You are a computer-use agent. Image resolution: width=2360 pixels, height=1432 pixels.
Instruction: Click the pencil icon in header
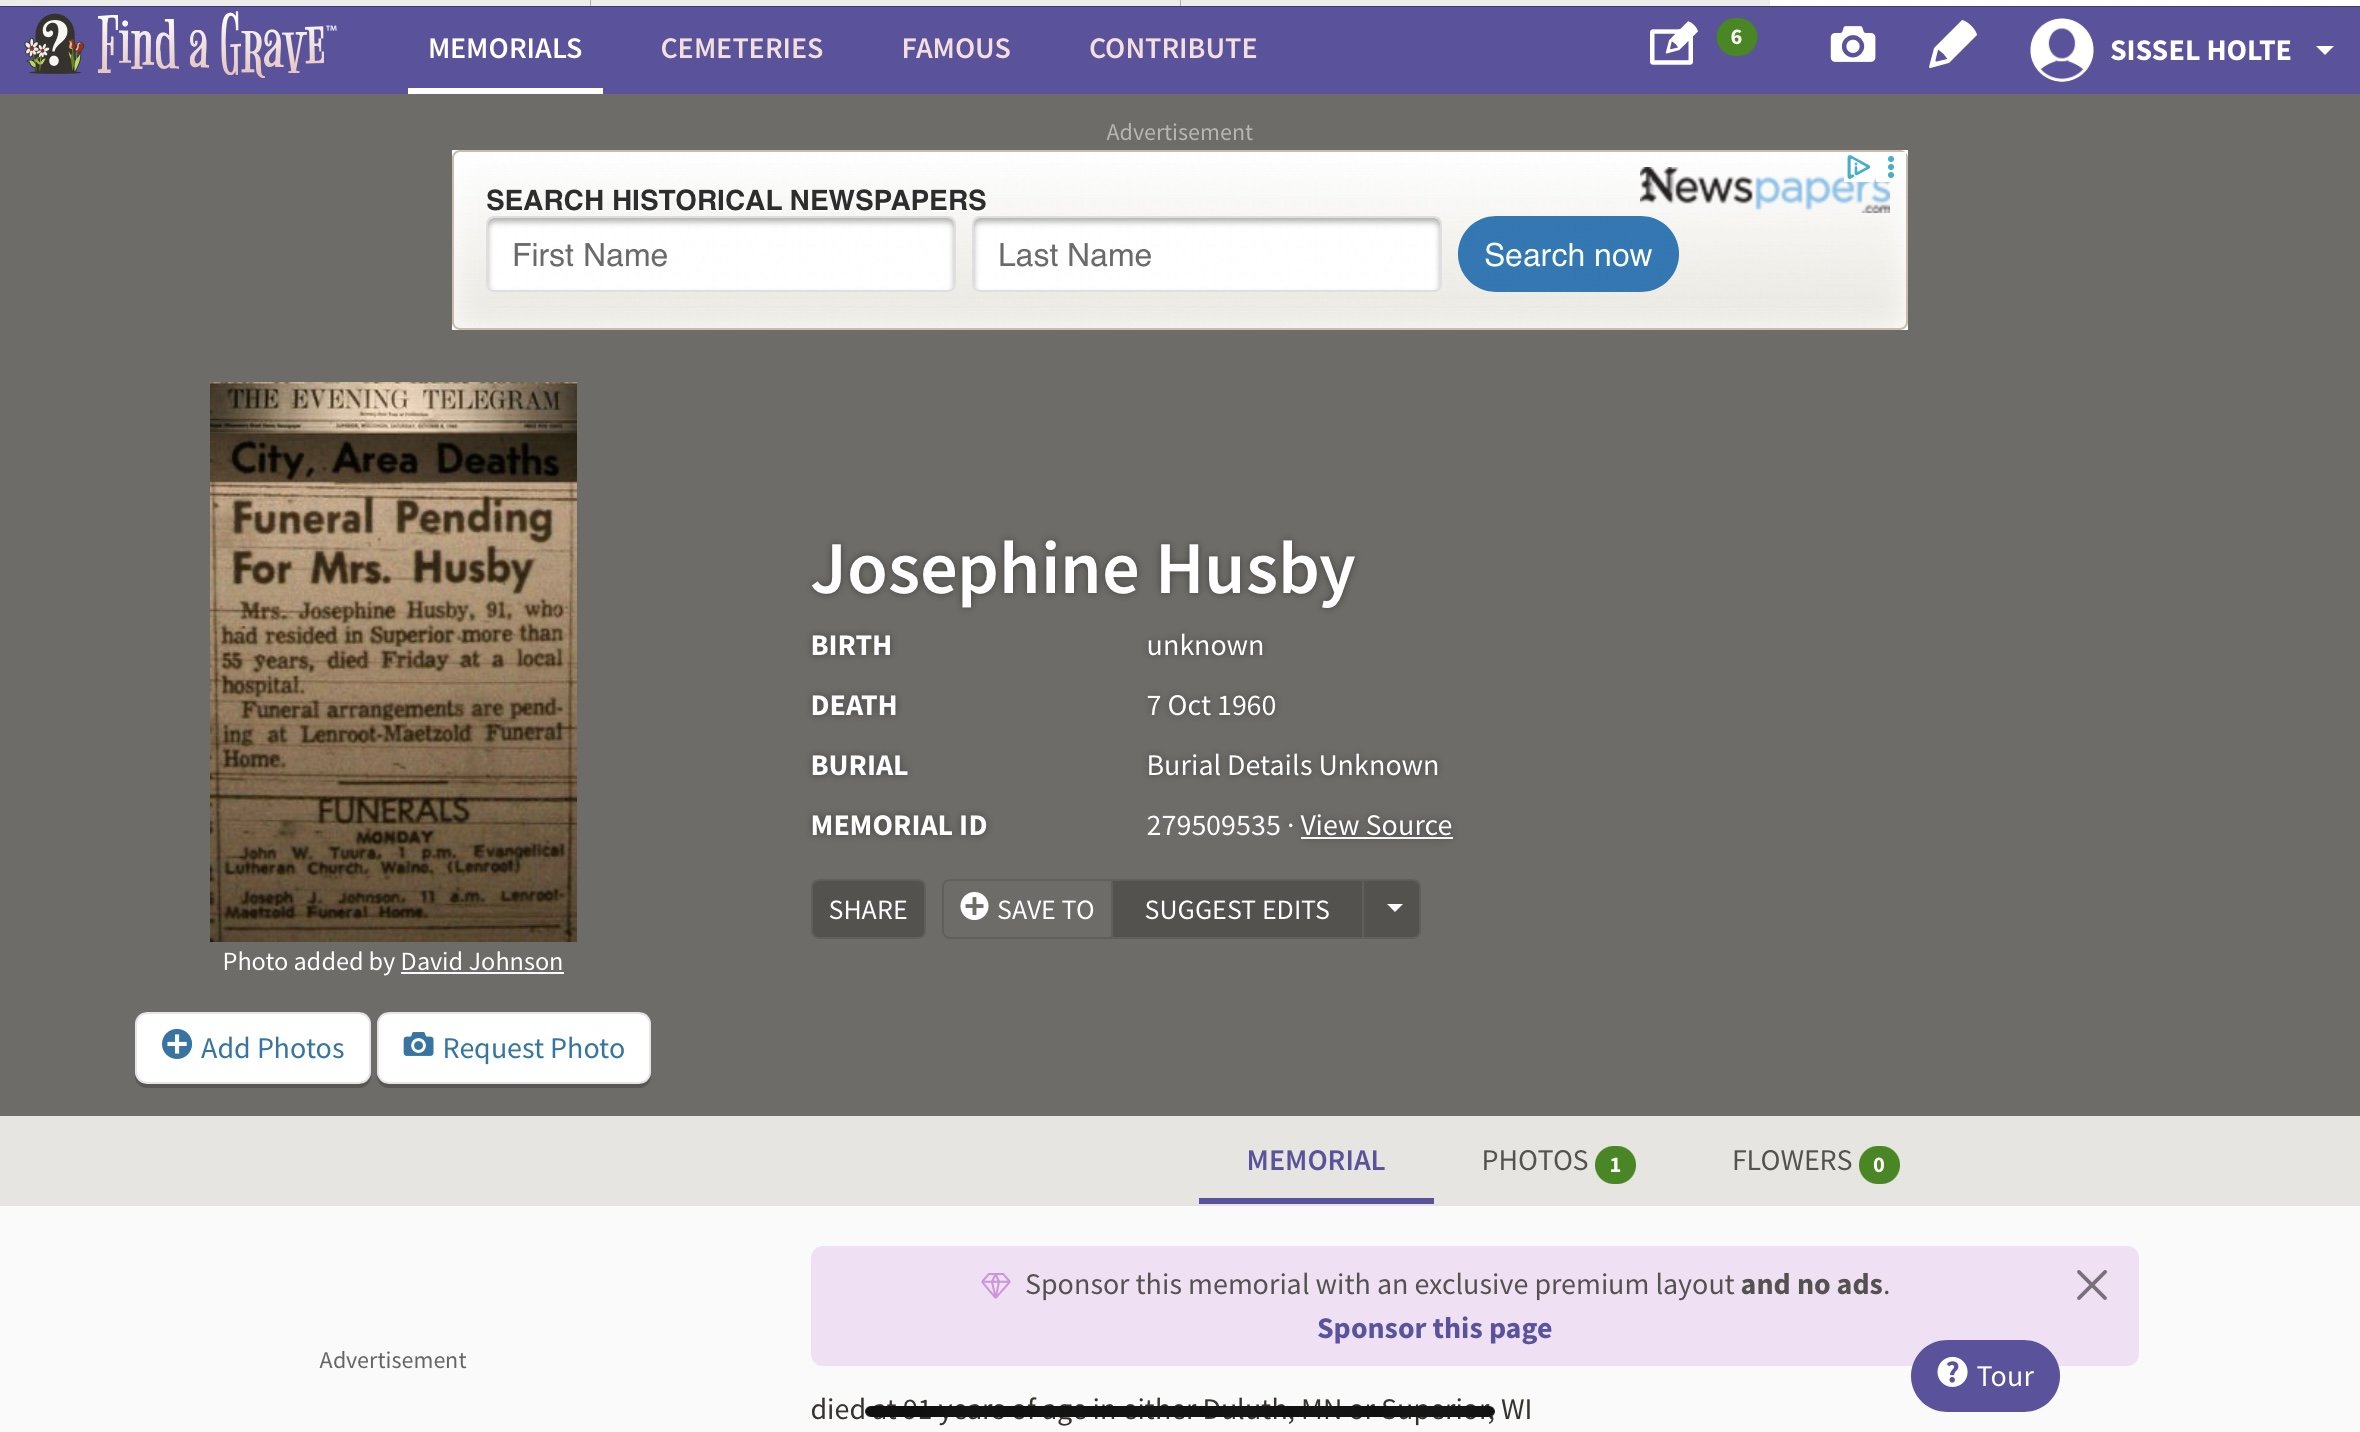tap(1952, 46)
